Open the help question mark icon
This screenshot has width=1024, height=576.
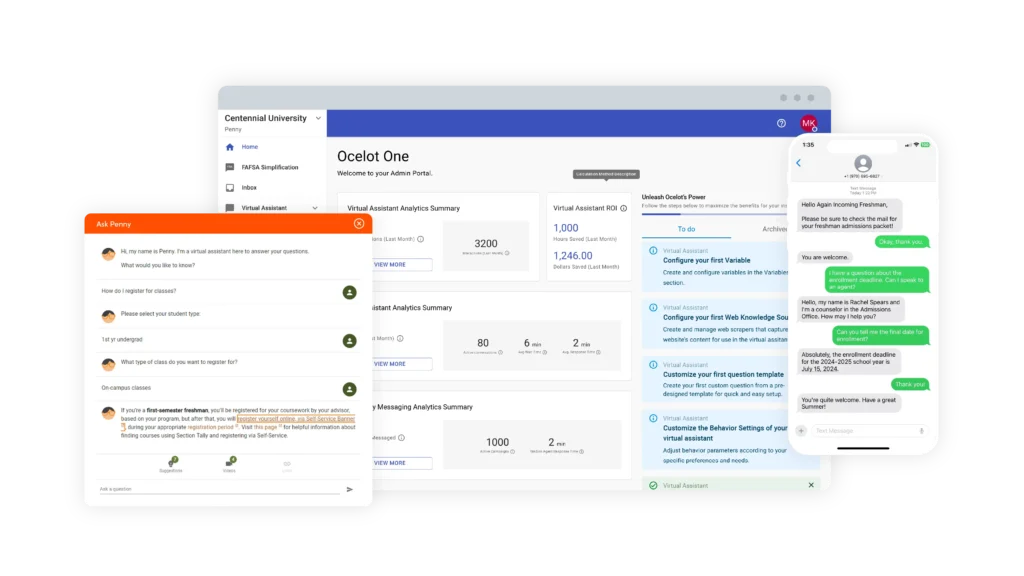pos(781,123)
